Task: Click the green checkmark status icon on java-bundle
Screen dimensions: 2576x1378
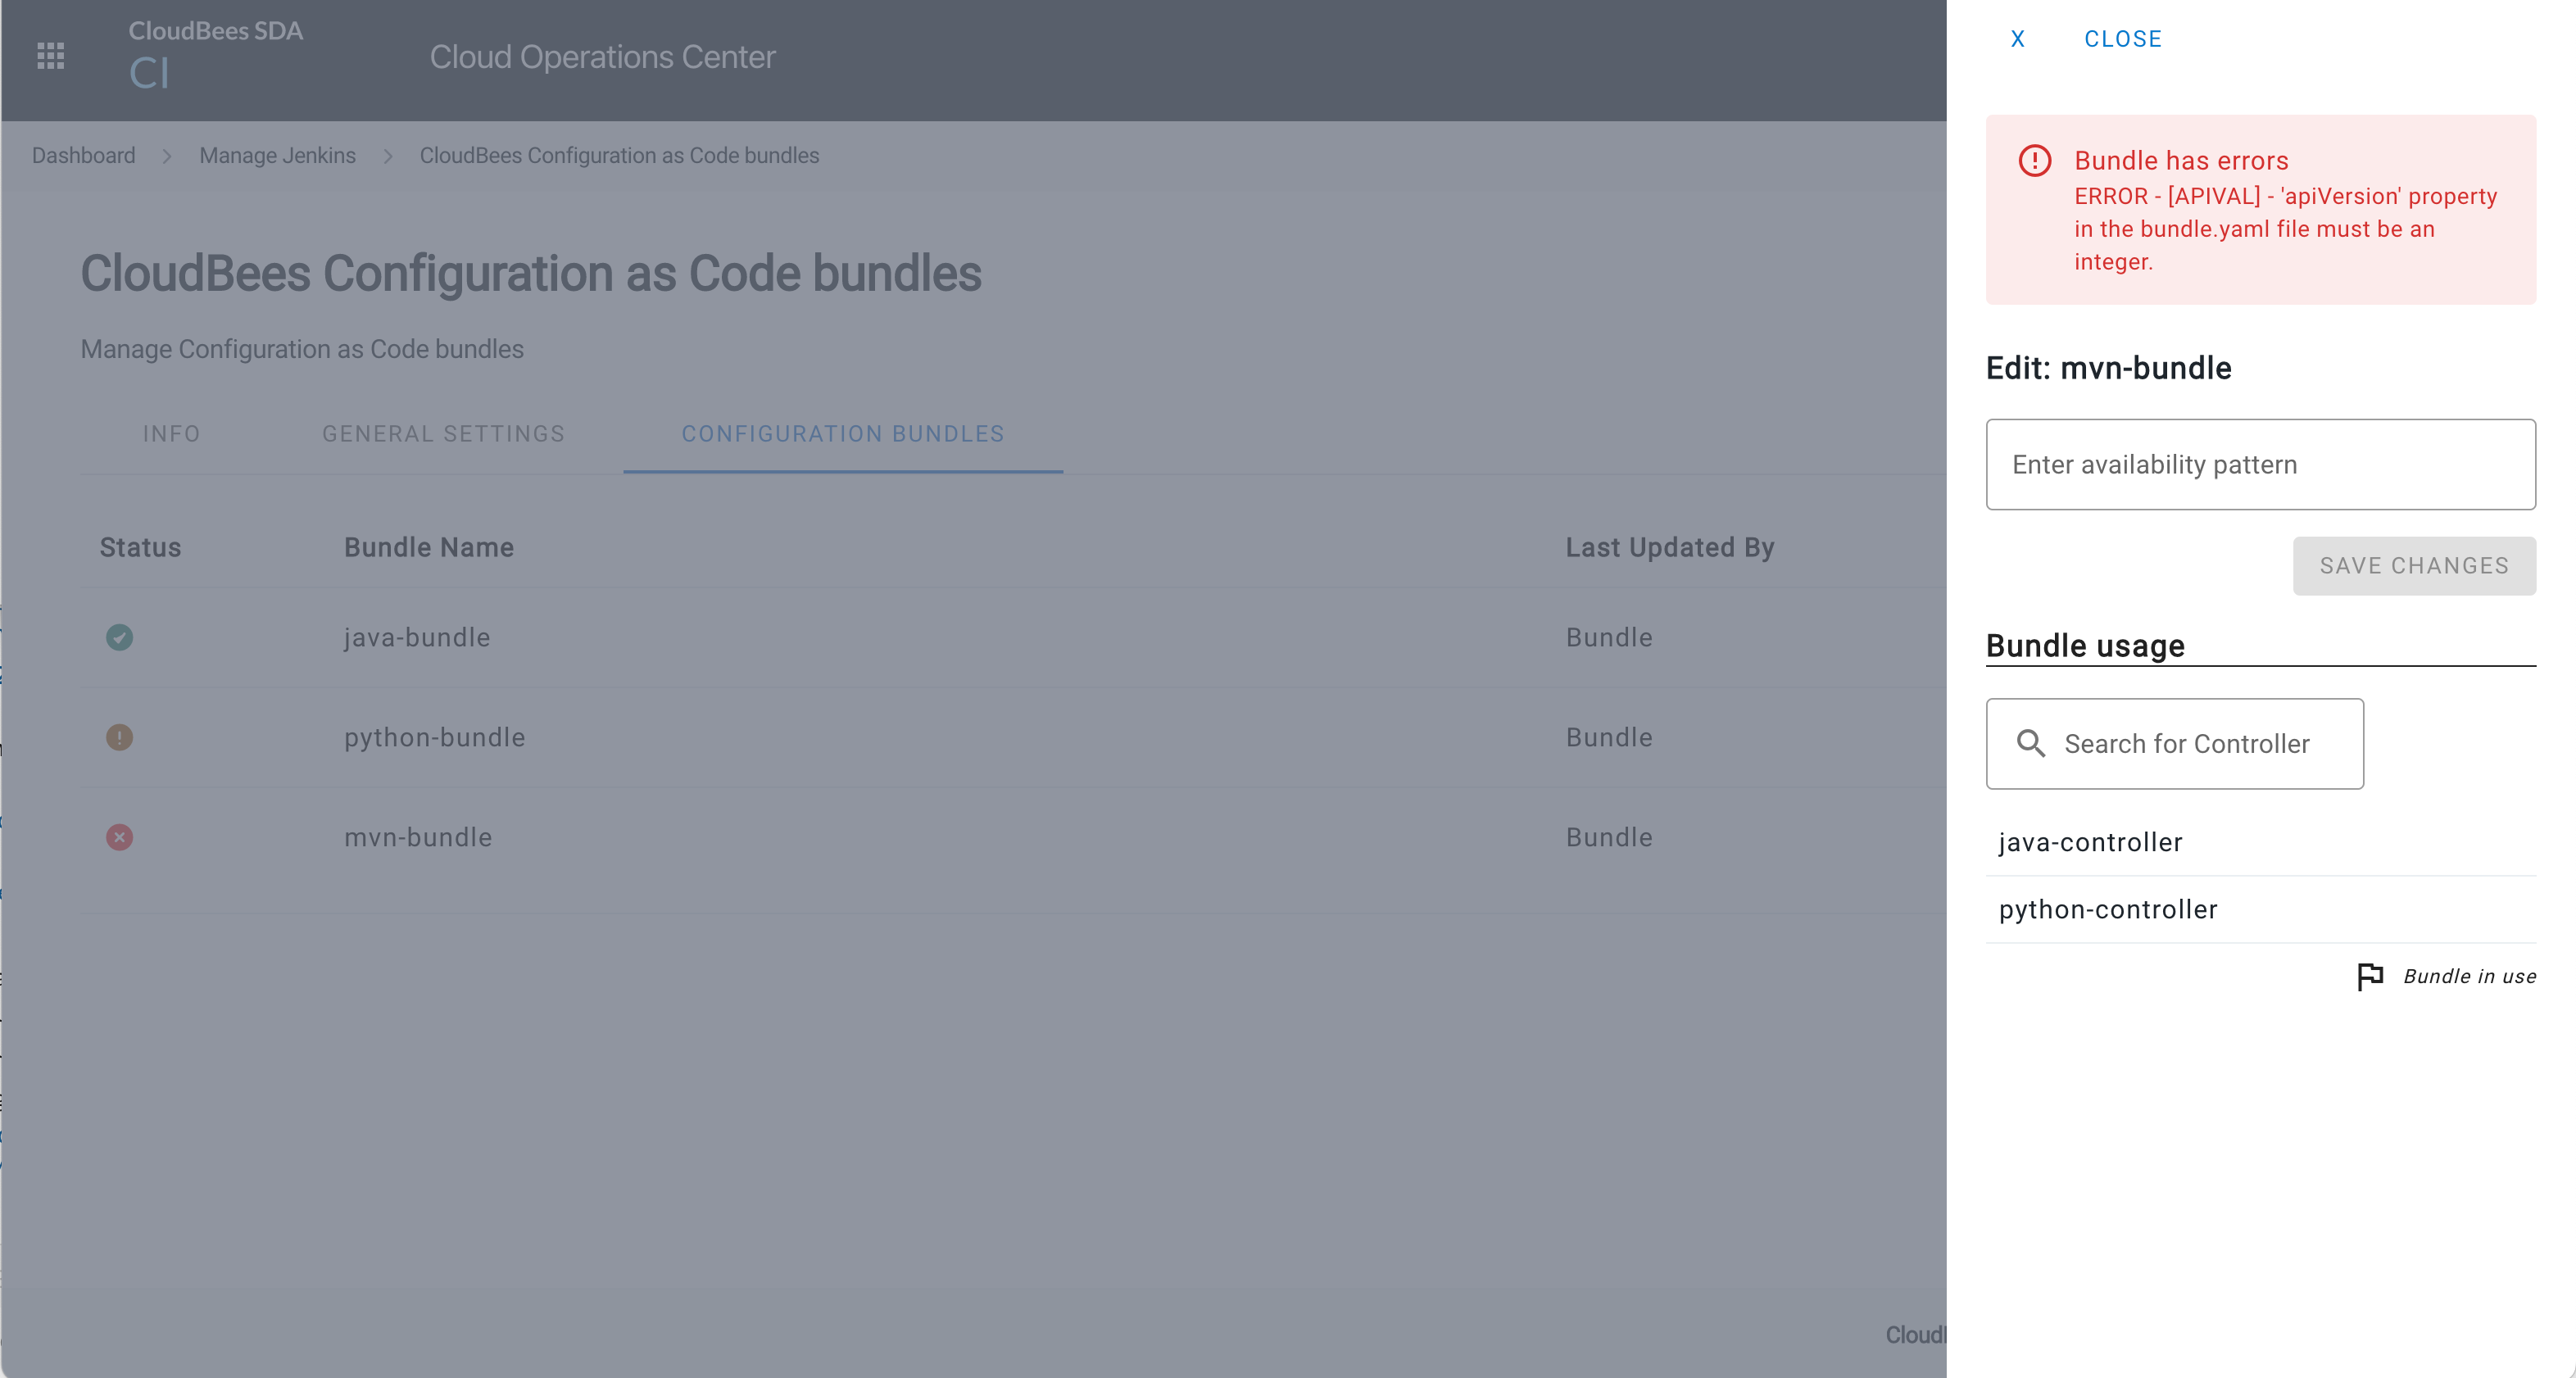Action: 120,637
